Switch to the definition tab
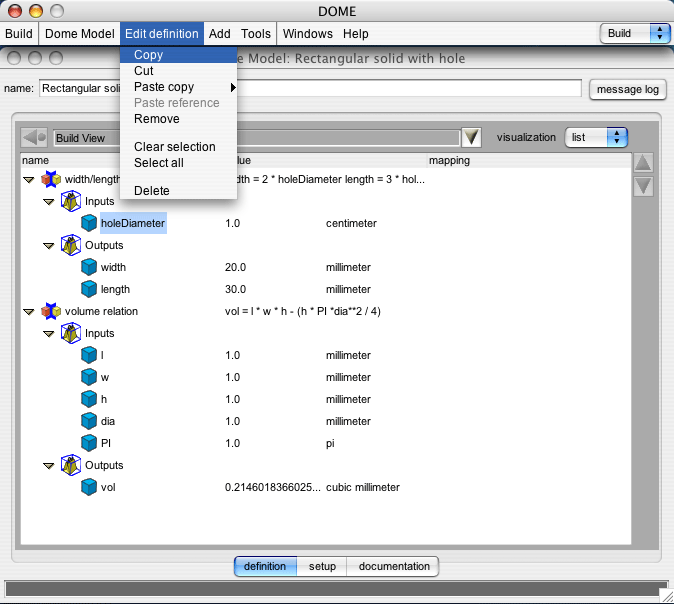The width and height of the screenshot is (674, 604). pos(265,566)
